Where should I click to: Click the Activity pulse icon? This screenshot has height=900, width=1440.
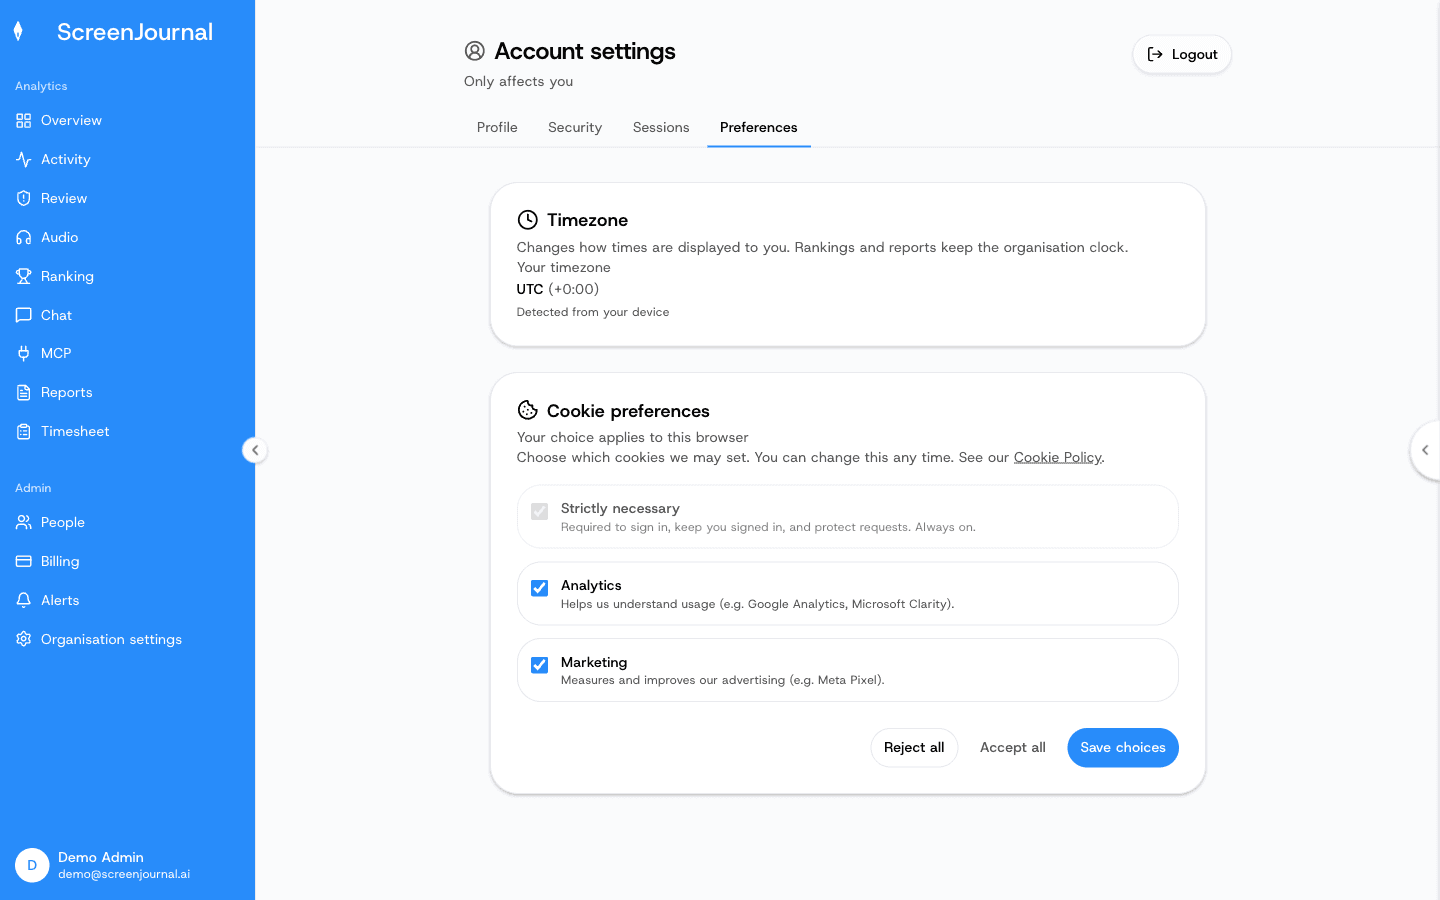coord(24,160)
